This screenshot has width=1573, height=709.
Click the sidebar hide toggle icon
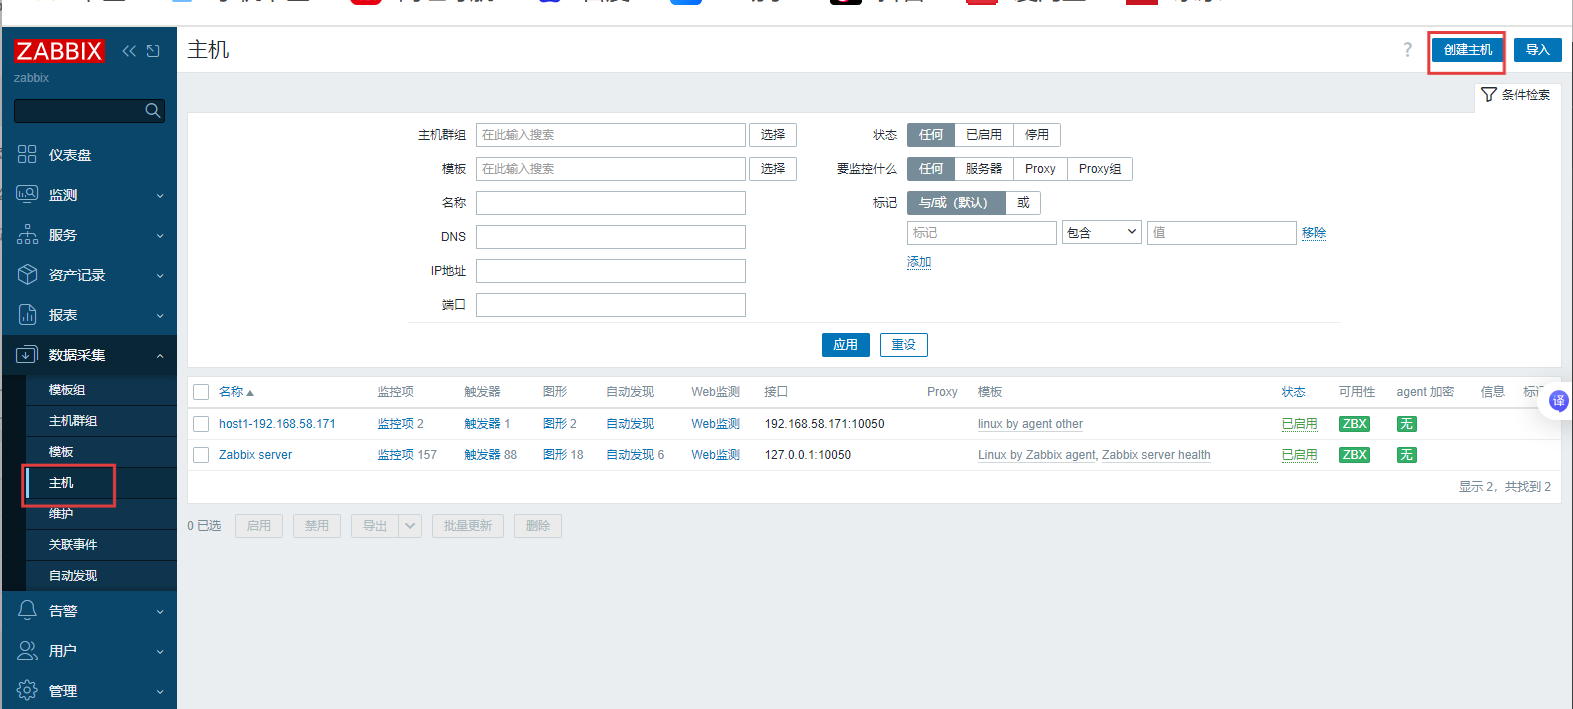point(153,51)
